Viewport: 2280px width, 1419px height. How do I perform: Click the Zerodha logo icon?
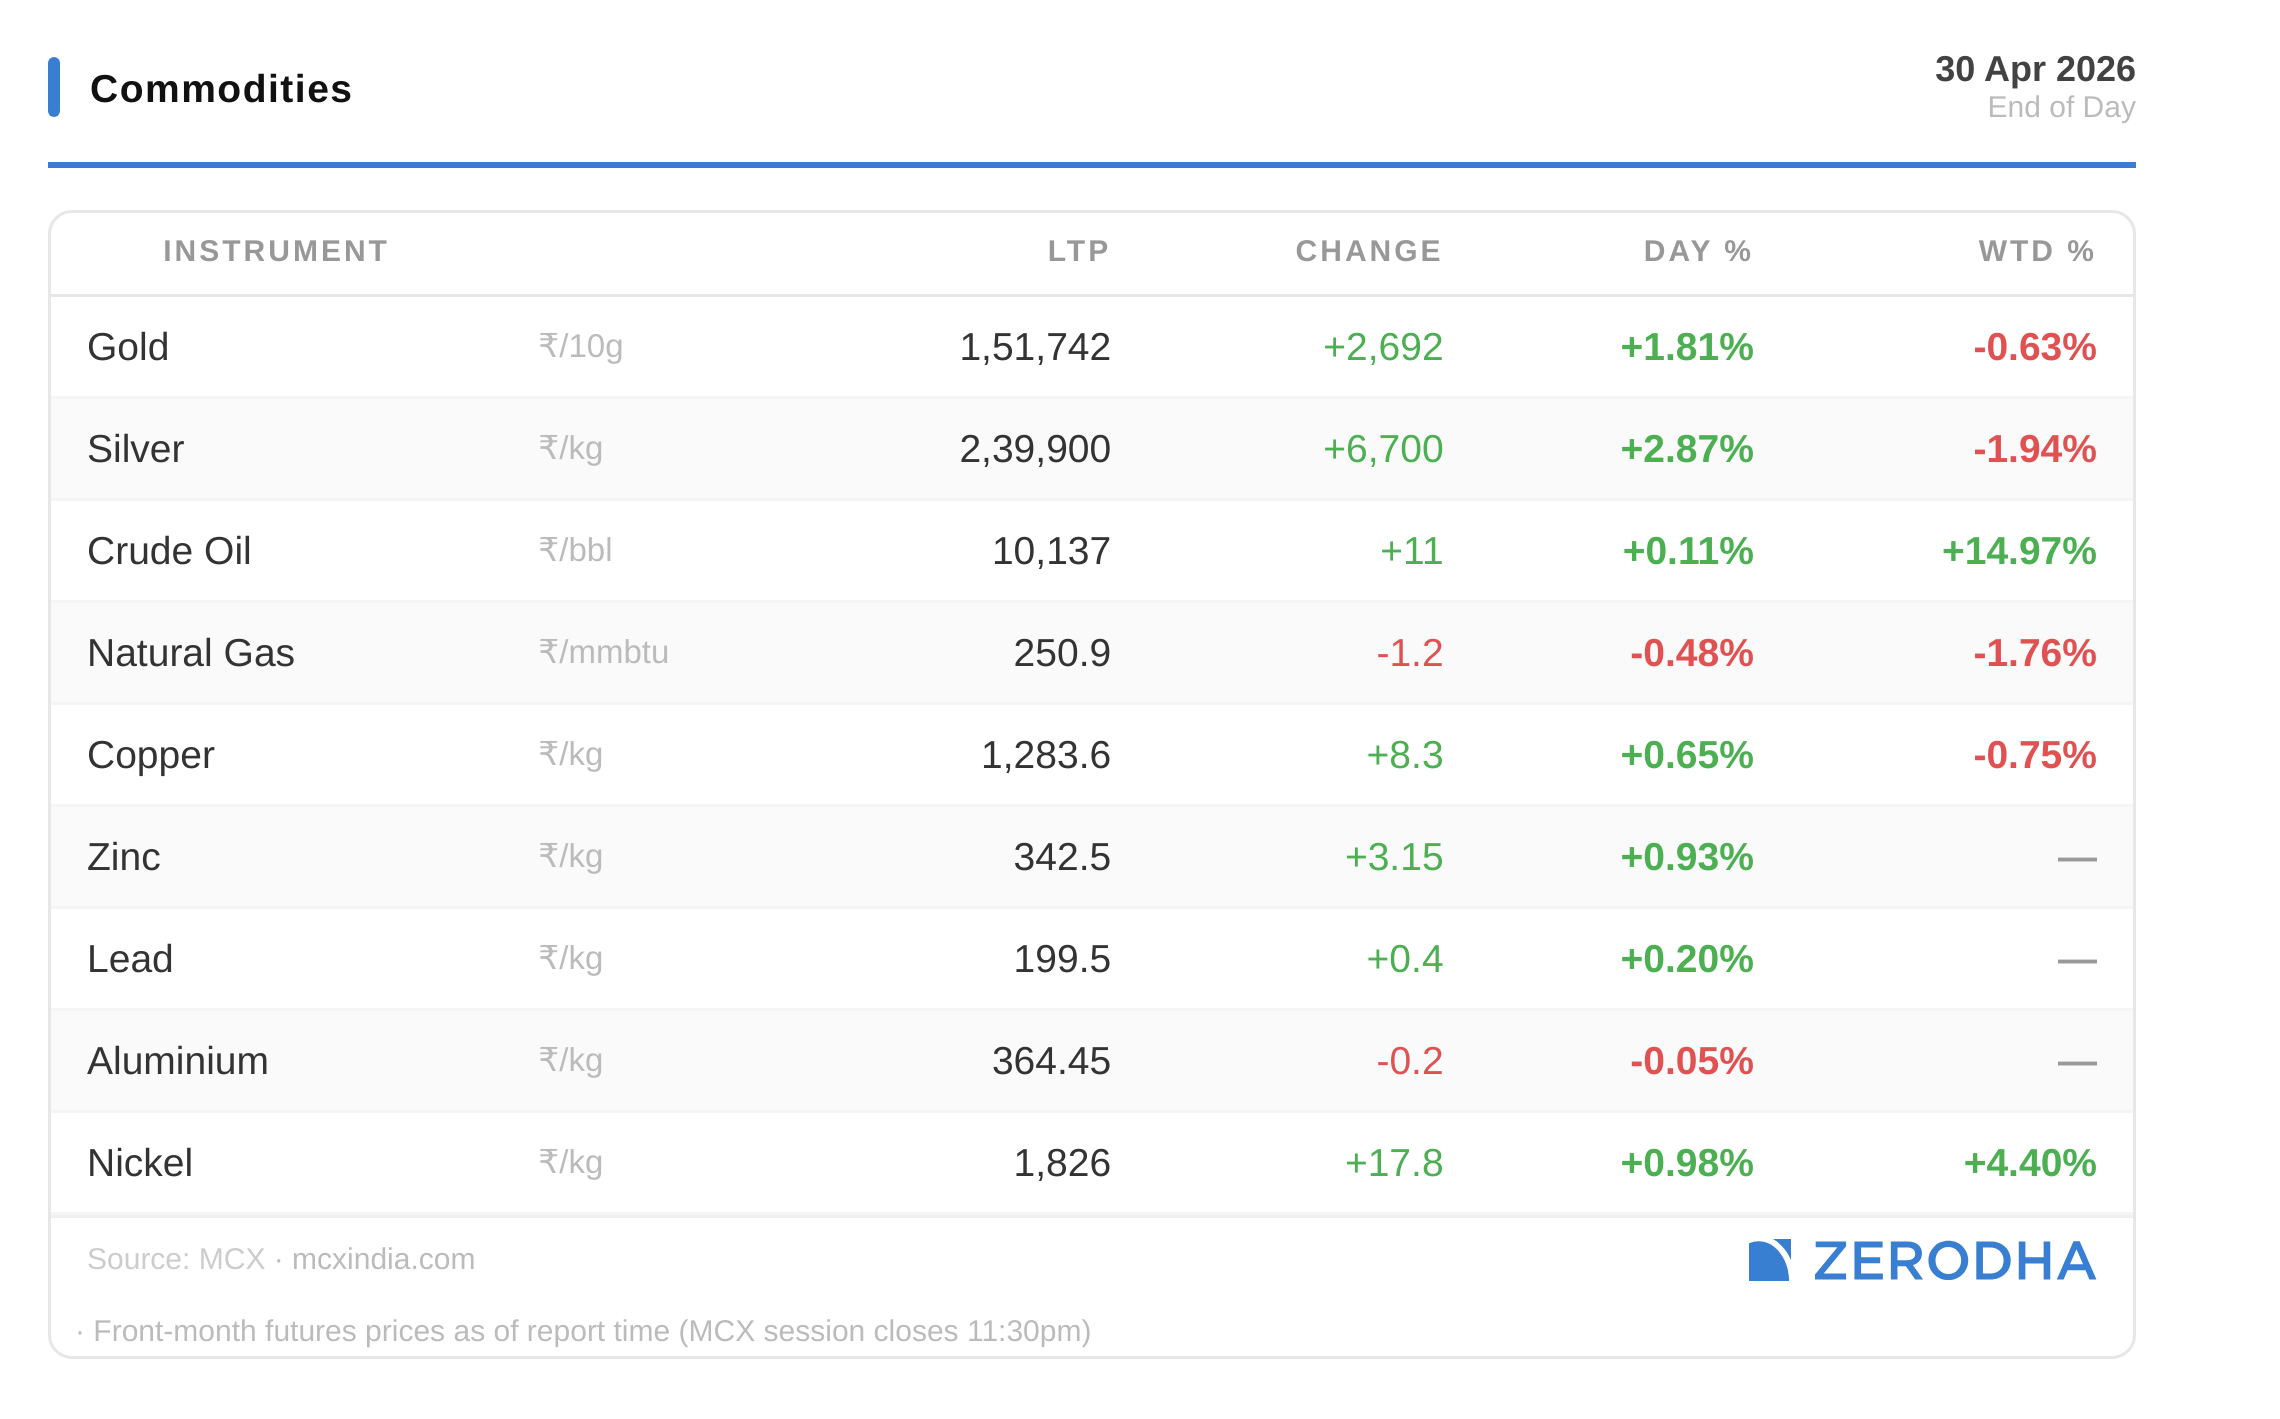[x=1768, y=1260]
